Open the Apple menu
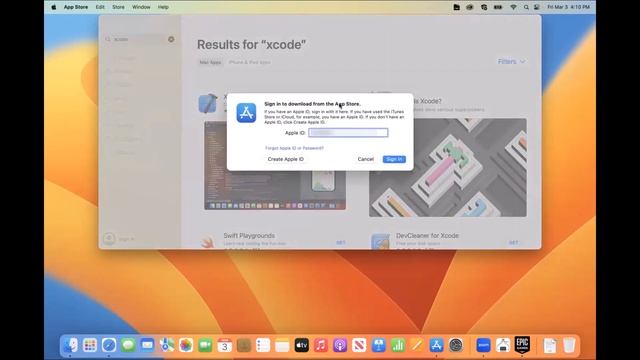The width and height of the screenshot is (640, 360). [x=53, y=7]
